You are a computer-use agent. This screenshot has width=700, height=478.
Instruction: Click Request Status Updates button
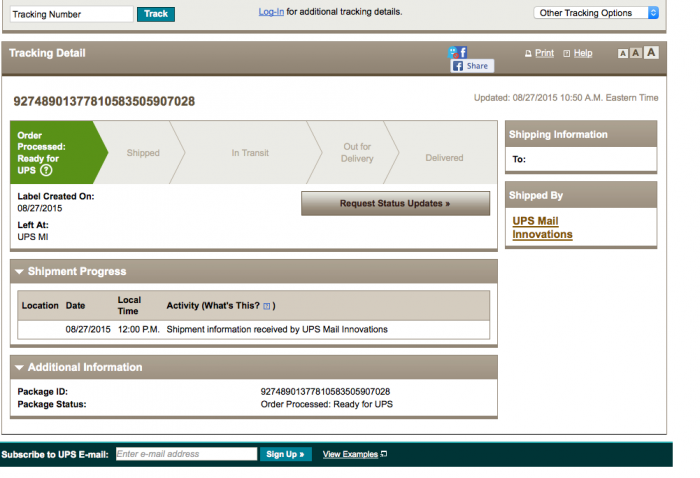[395, 204]
